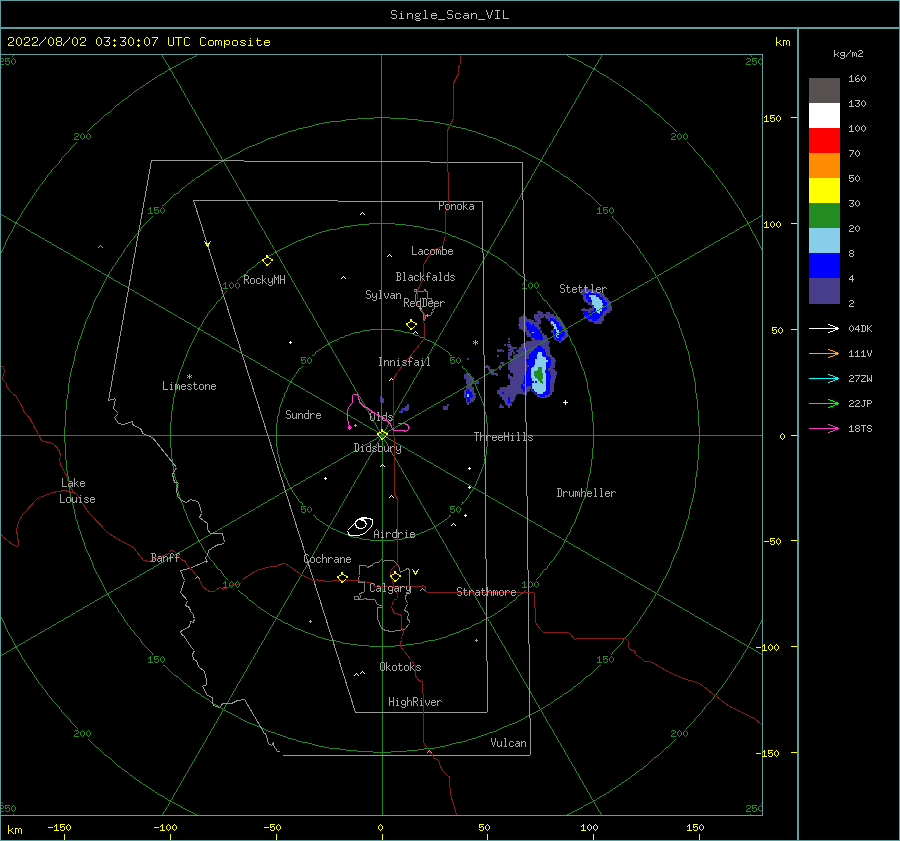Select the yellow diamond marker beside RockyMH
This screenshot has height=841, width=900.
coord(267,261)
